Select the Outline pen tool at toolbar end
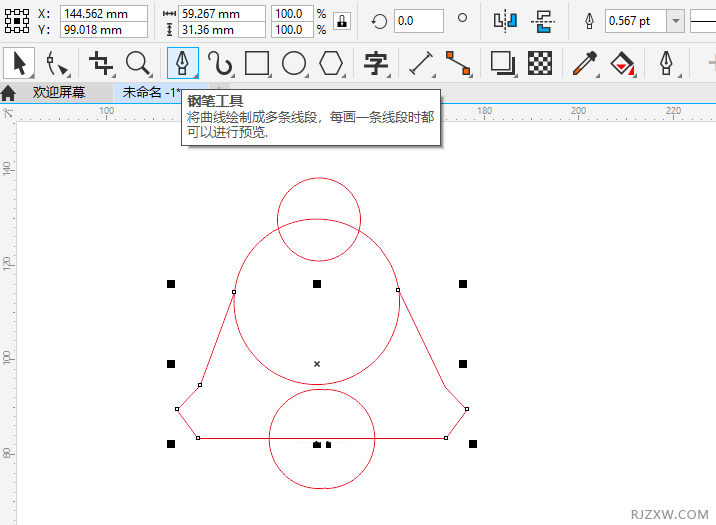The height and width of the screenshot is (525, 716). (x=667, y=63)
